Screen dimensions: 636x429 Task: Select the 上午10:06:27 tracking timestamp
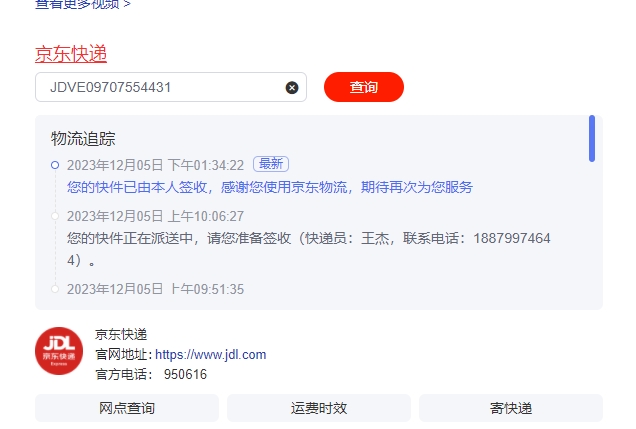155,216
